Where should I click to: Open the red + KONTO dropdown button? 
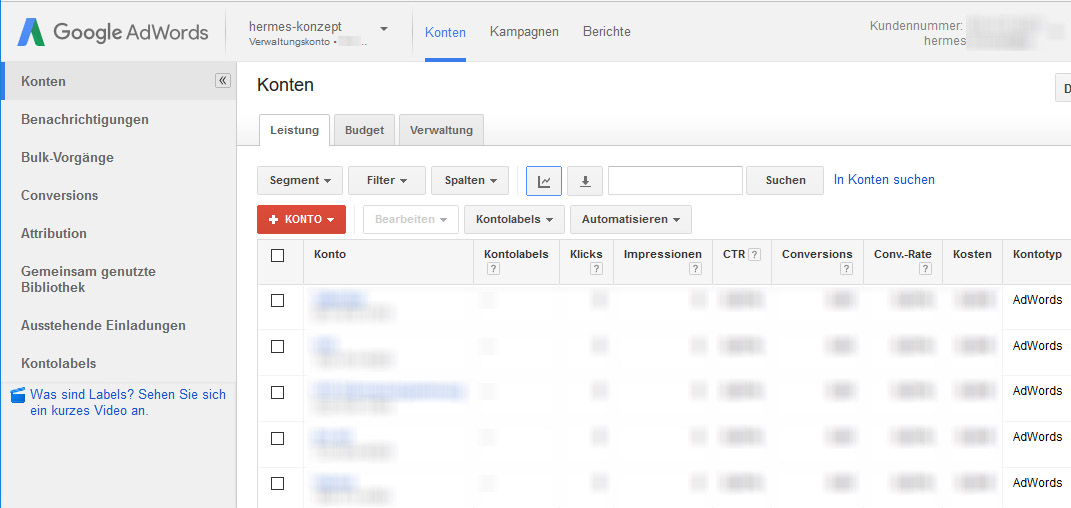pyautogui.click(x=301, y=219)
